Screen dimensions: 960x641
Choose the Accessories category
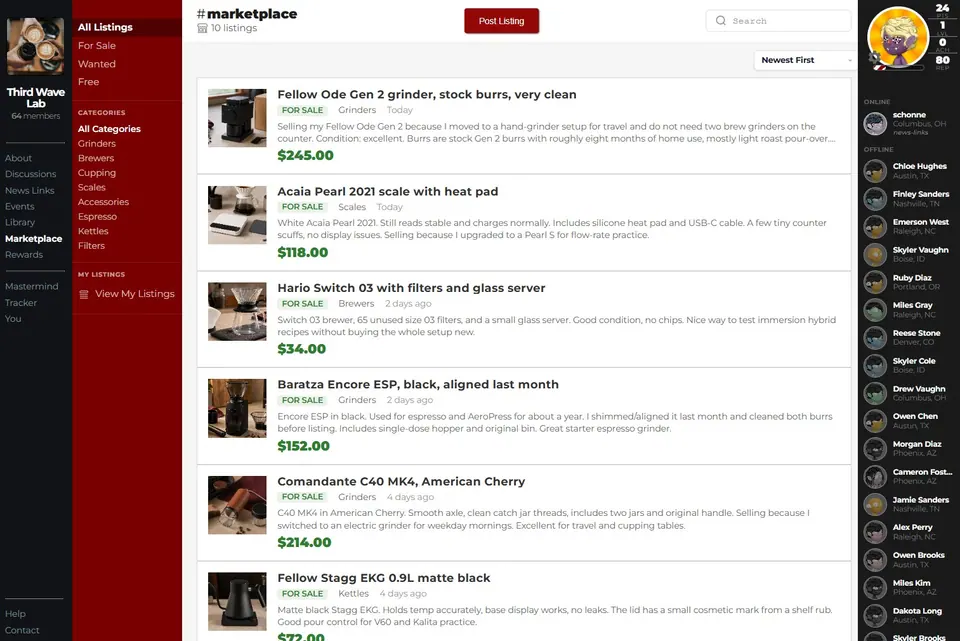[103, 202]
